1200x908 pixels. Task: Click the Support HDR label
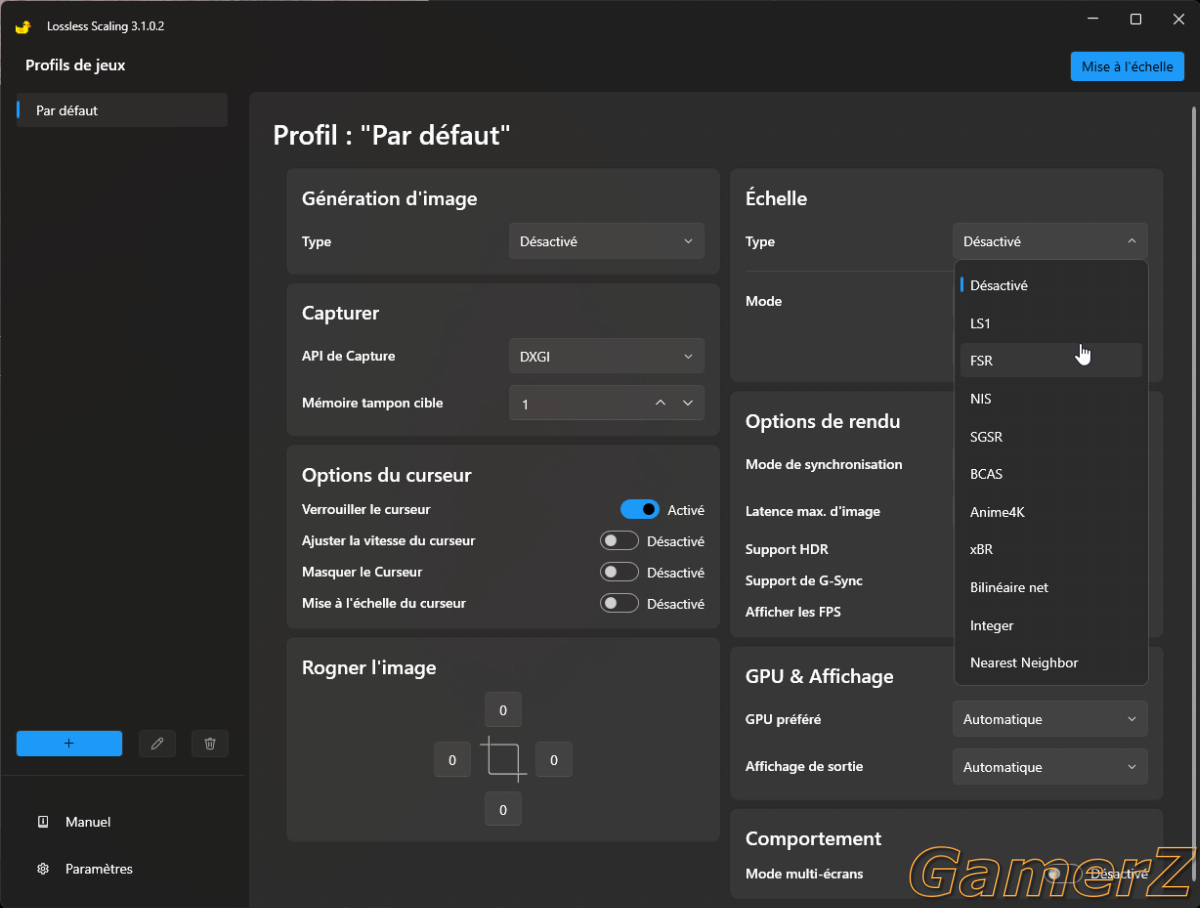(x=787, y=549)
